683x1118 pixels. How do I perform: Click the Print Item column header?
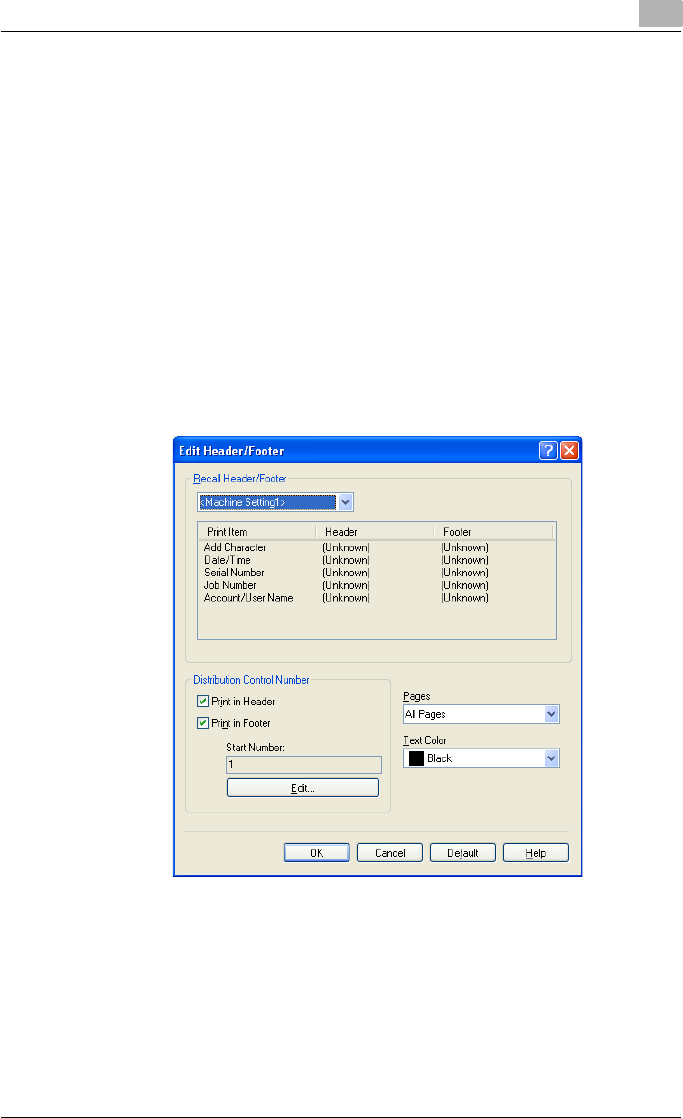[x=257, y=532]
